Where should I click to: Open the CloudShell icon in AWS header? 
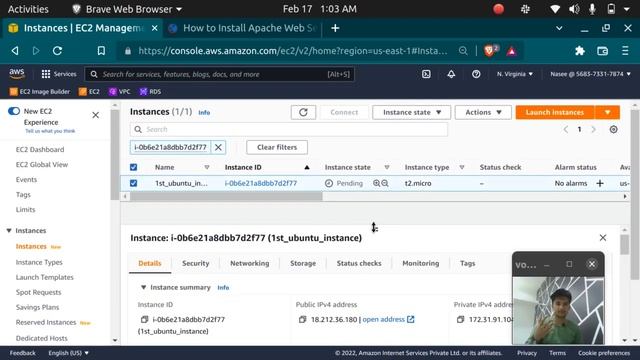426,74
